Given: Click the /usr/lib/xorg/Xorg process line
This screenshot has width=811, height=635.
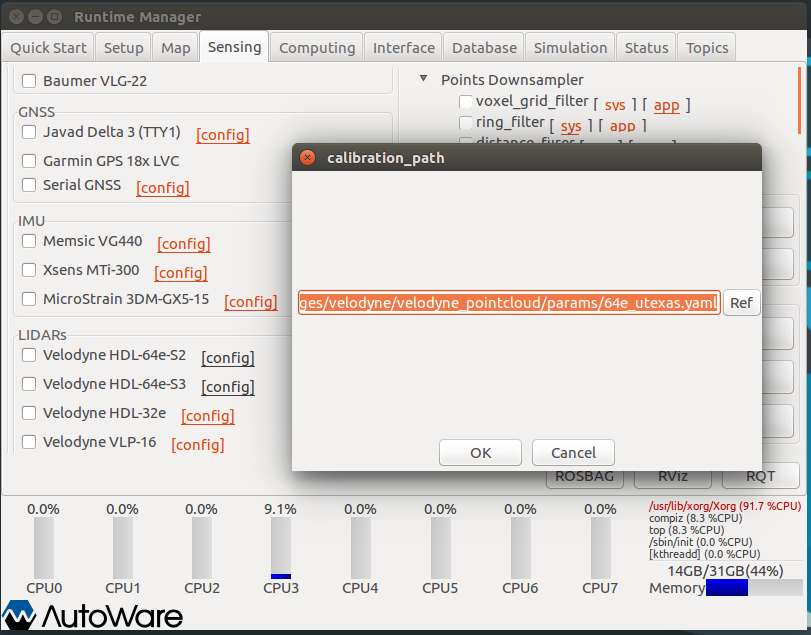Looking at the screenshot, I should (725, 506).
